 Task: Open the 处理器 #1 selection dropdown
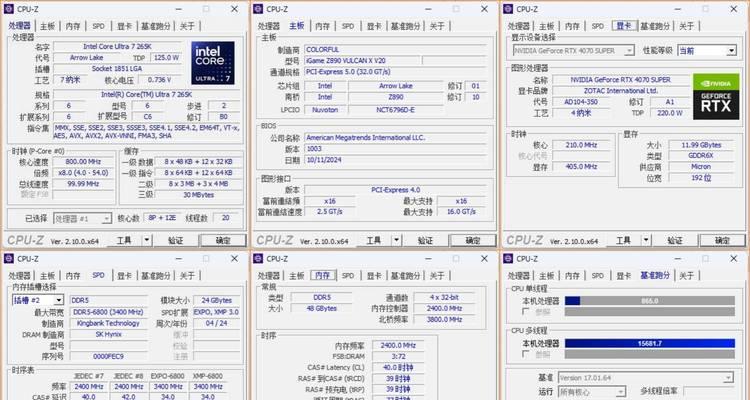pyautogui.click(x=82, y=219)
